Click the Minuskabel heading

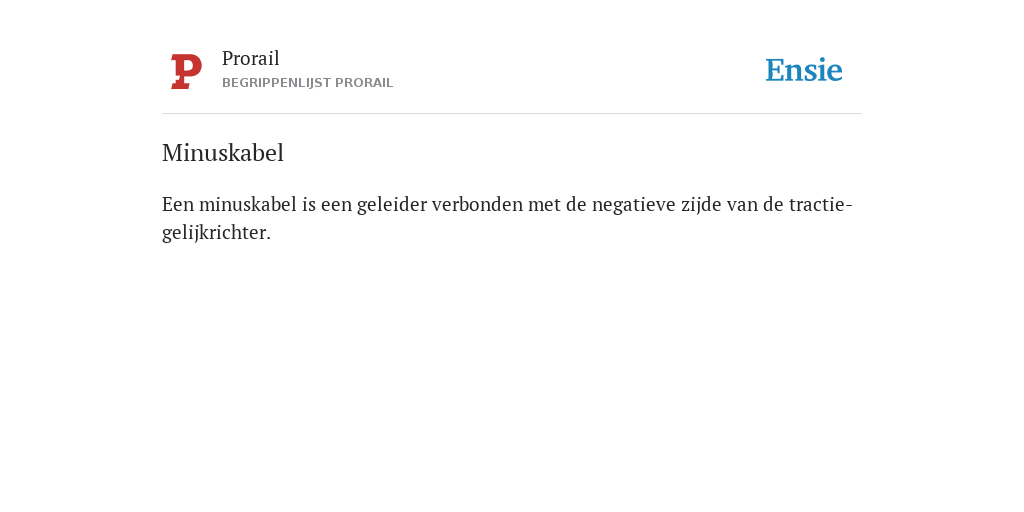pos(223,153)
